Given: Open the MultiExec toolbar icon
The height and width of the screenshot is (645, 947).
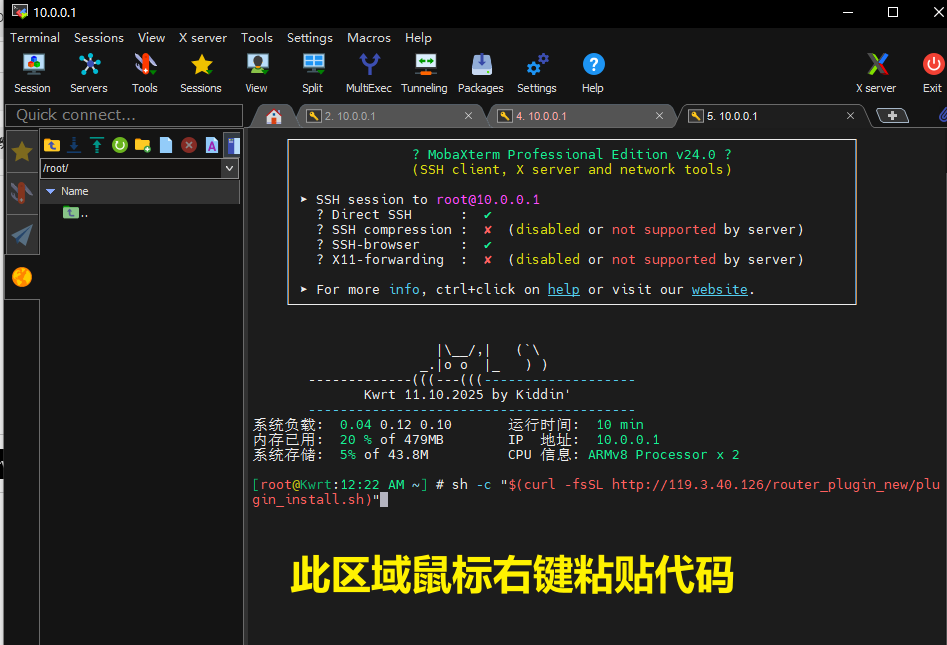Looking at the screenshot, I should click(369, 72).
